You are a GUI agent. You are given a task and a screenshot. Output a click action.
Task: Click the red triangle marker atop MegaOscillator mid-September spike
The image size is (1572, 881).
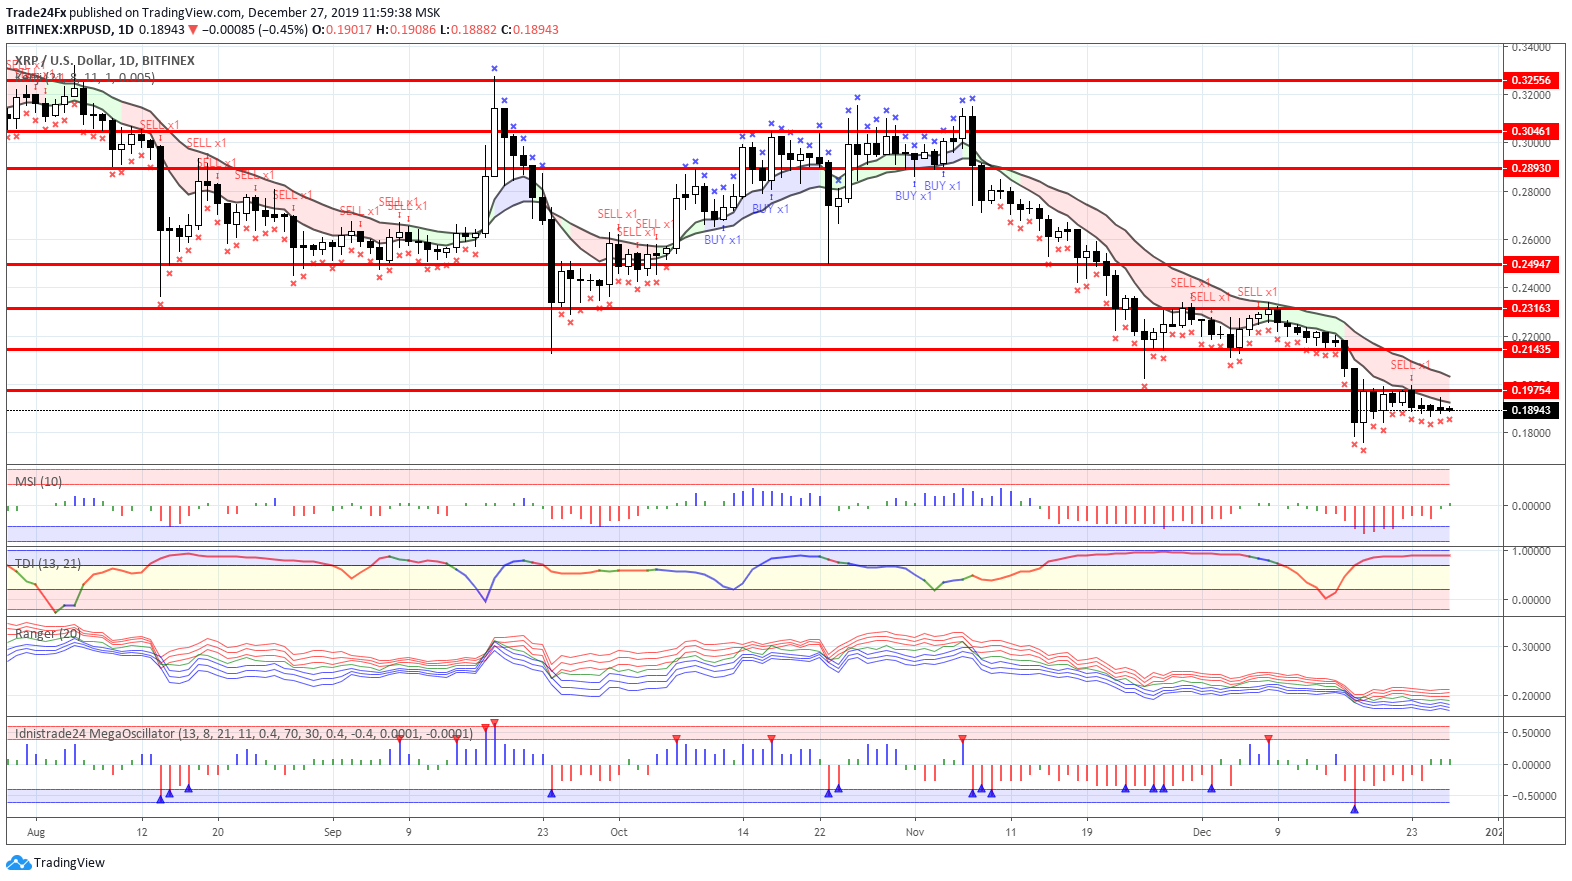pos(494,723)
